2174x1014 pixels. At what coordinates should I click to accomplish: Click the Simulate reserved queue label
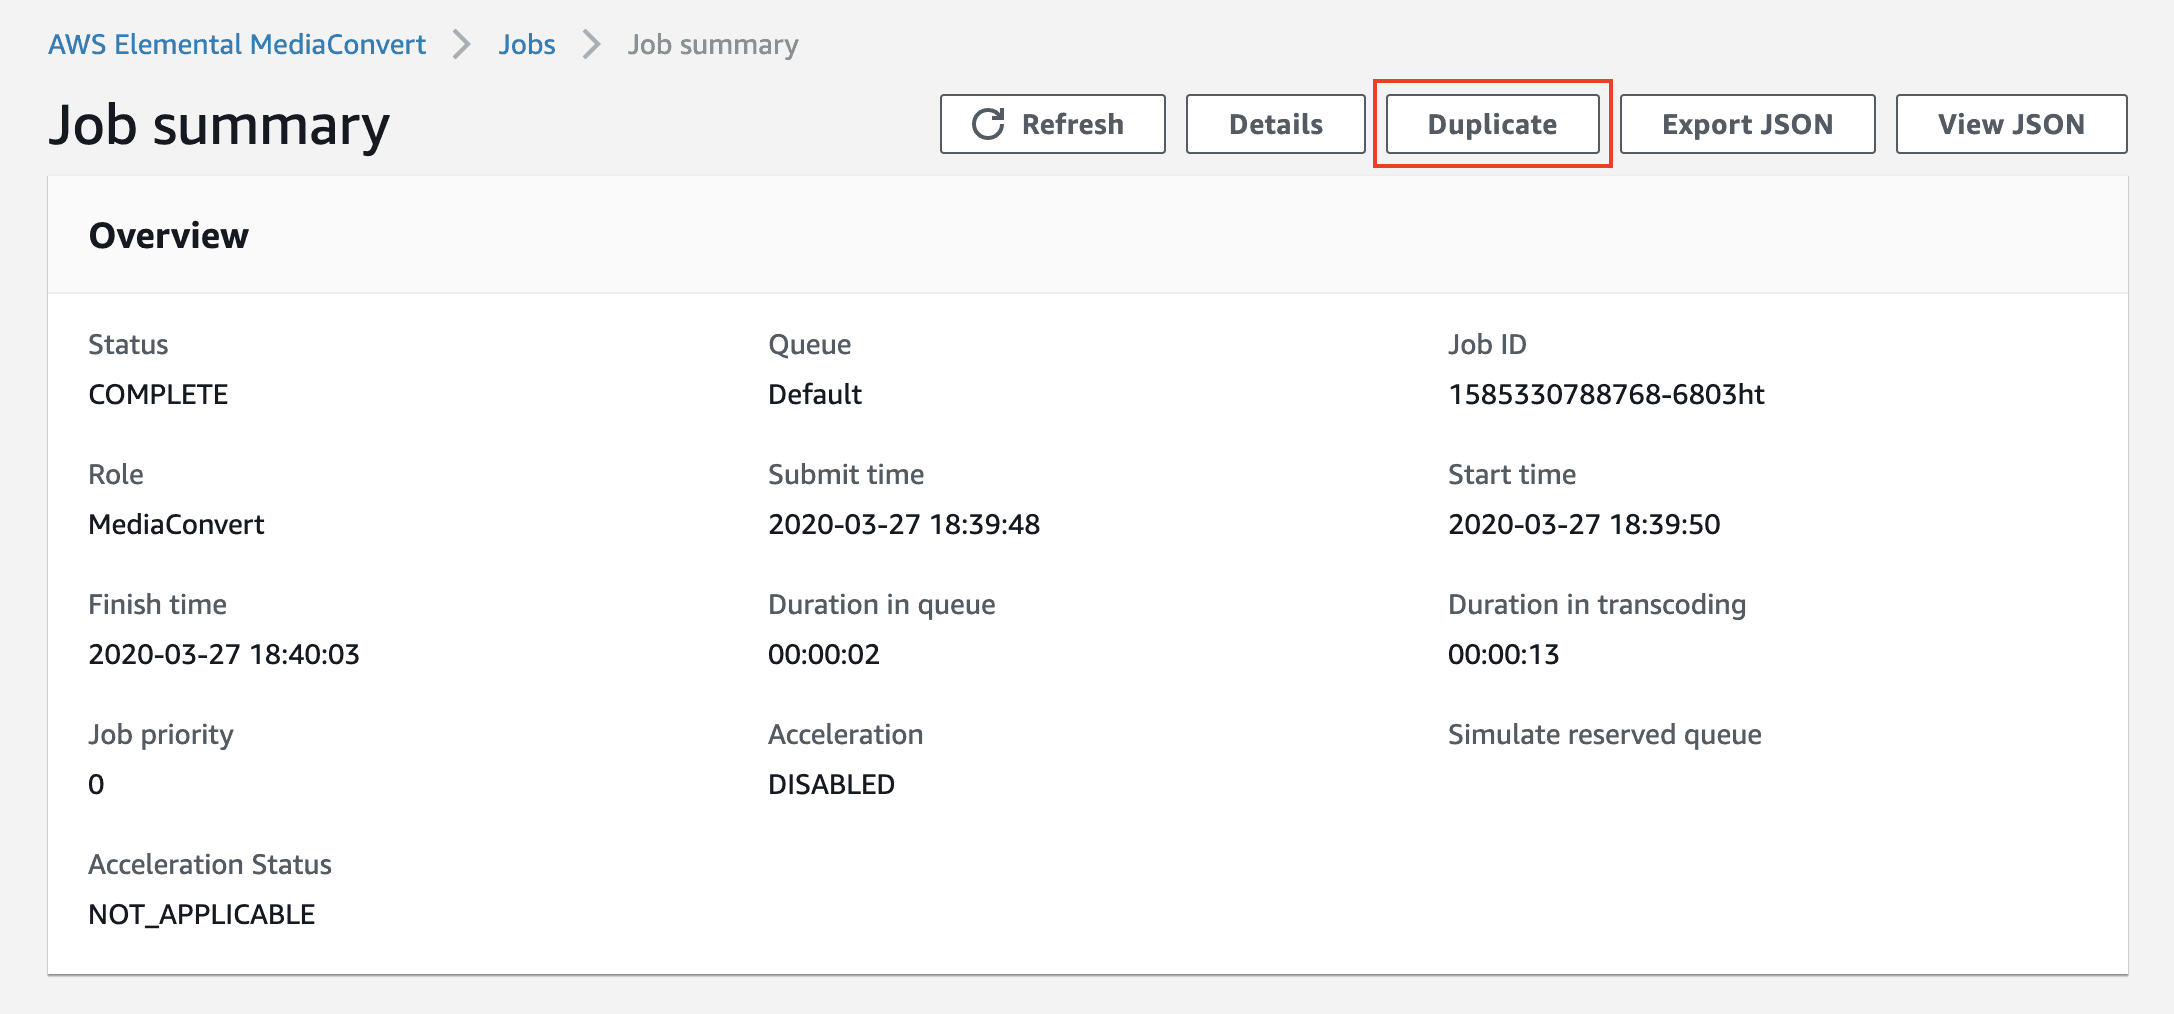tap(1605, 735)
